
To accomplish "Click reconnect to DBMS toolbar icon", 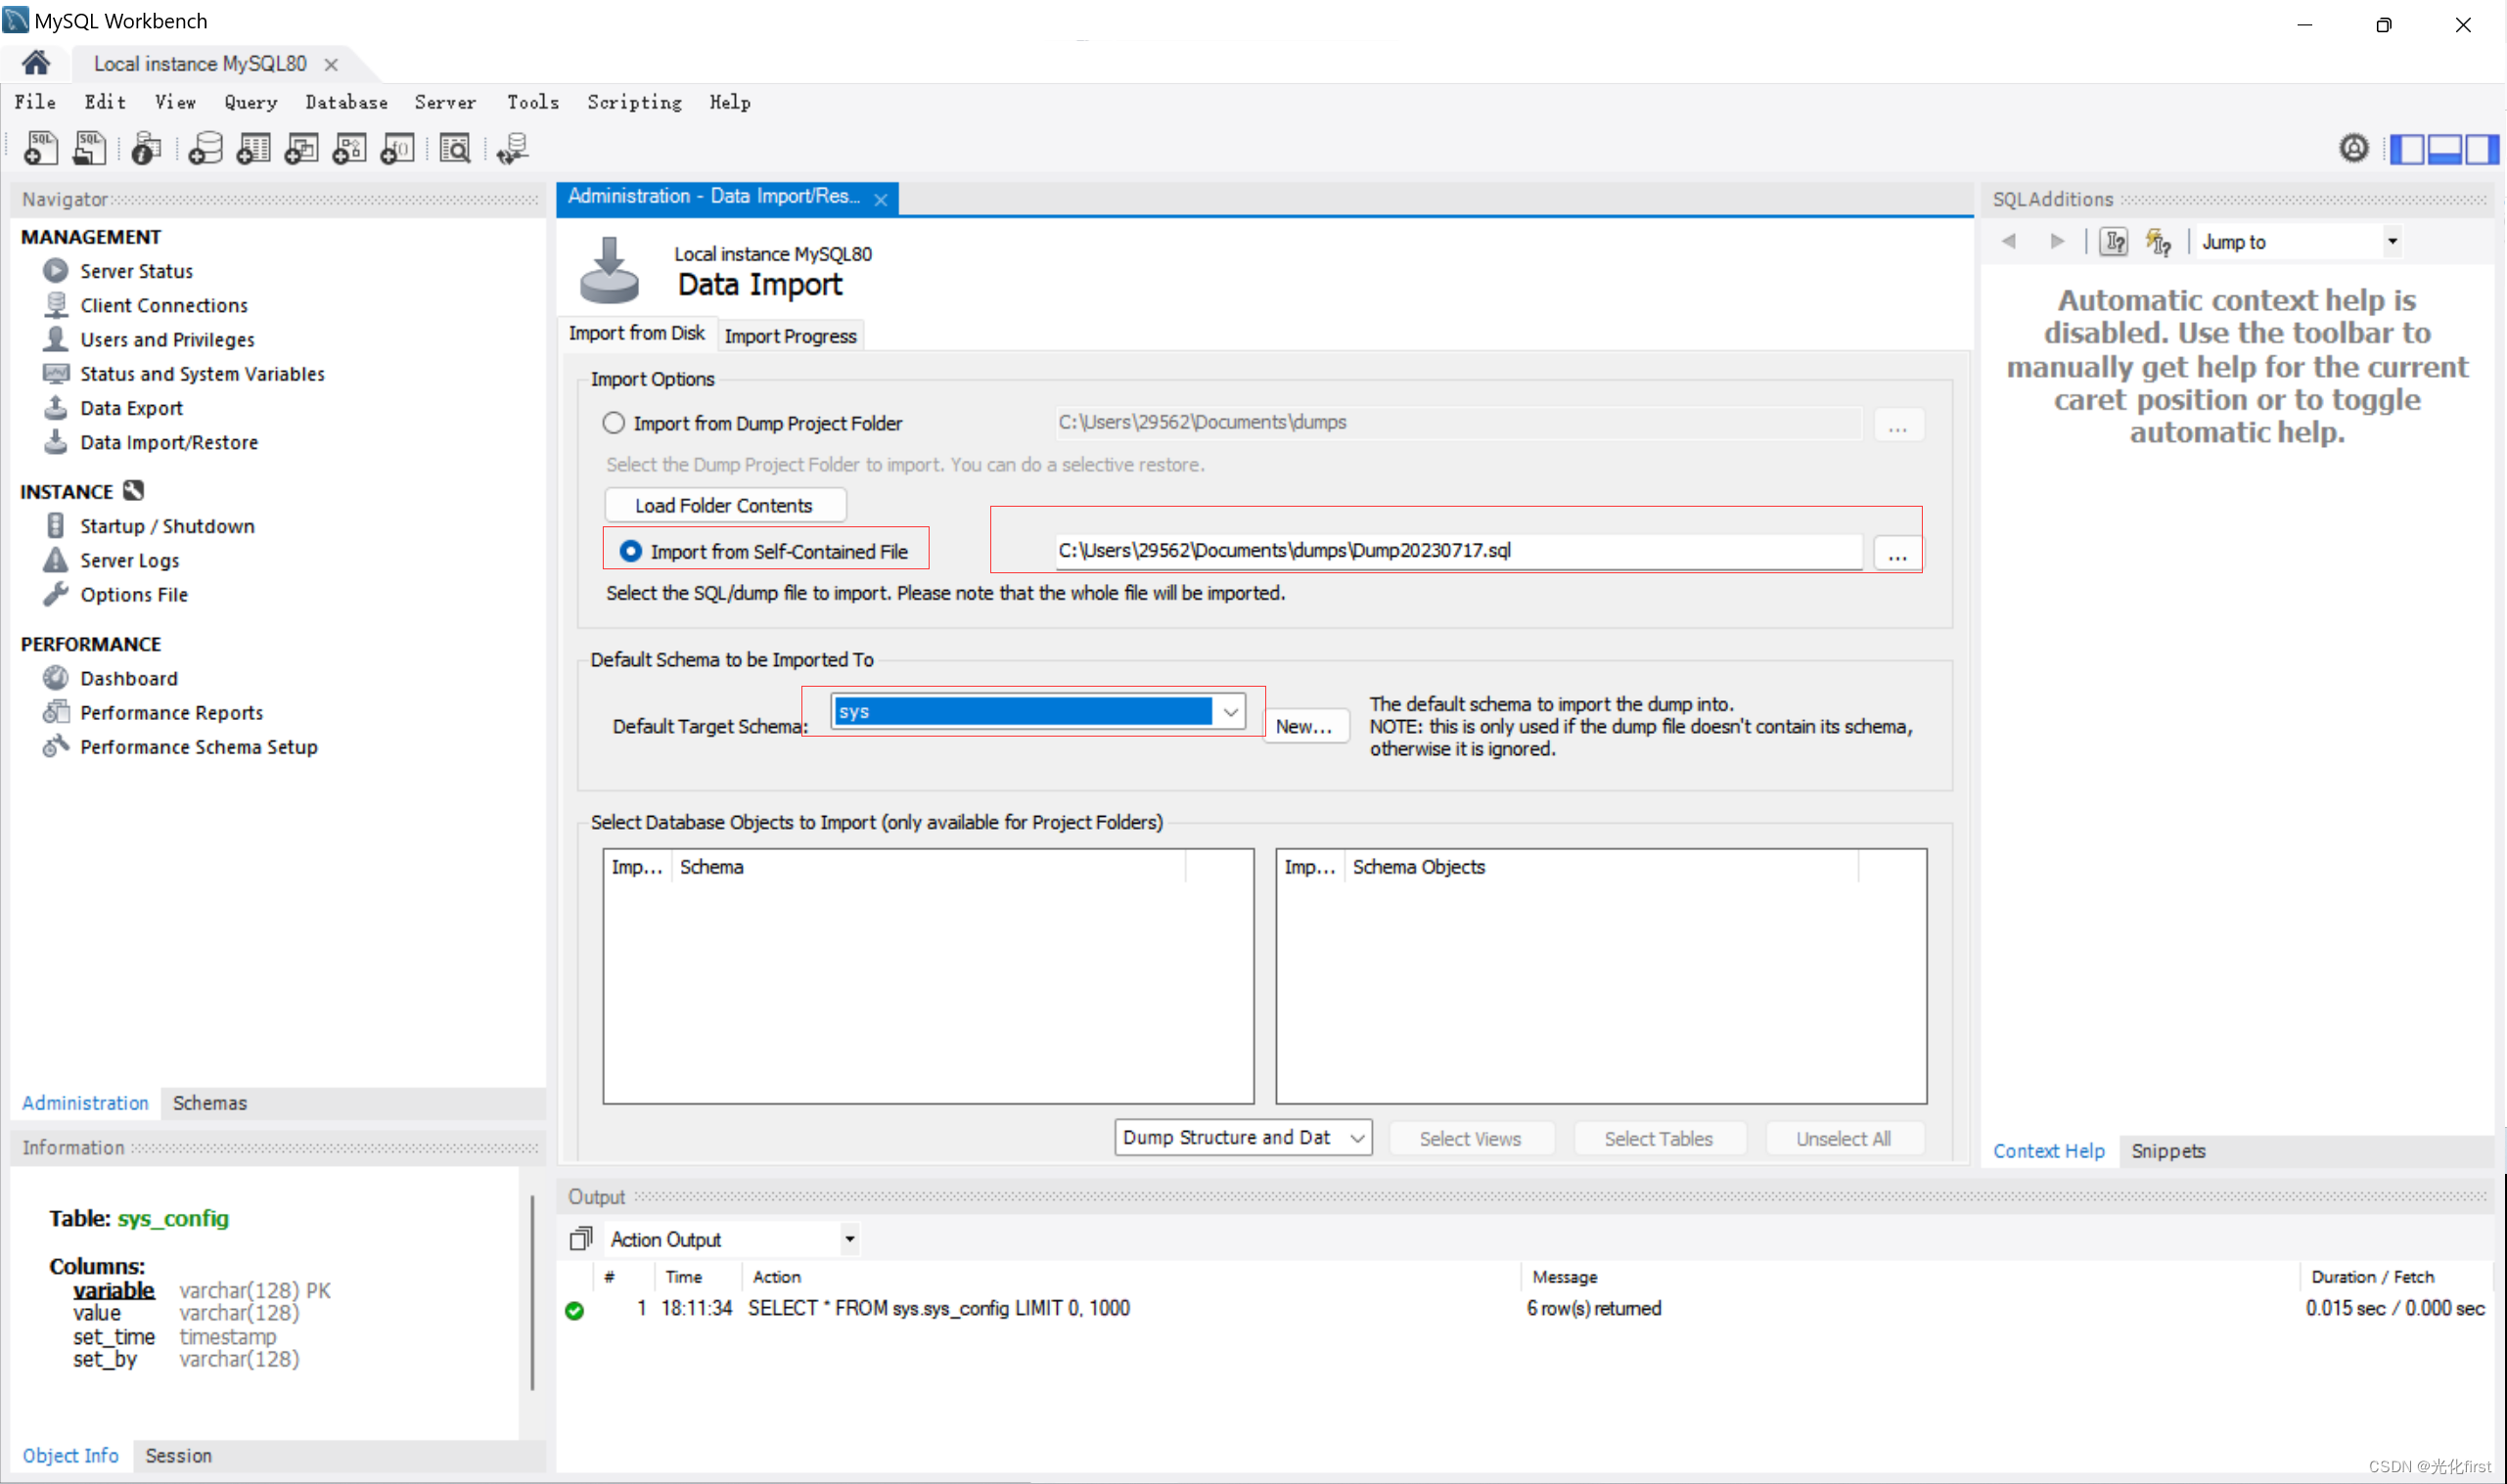I will [513, 148].
